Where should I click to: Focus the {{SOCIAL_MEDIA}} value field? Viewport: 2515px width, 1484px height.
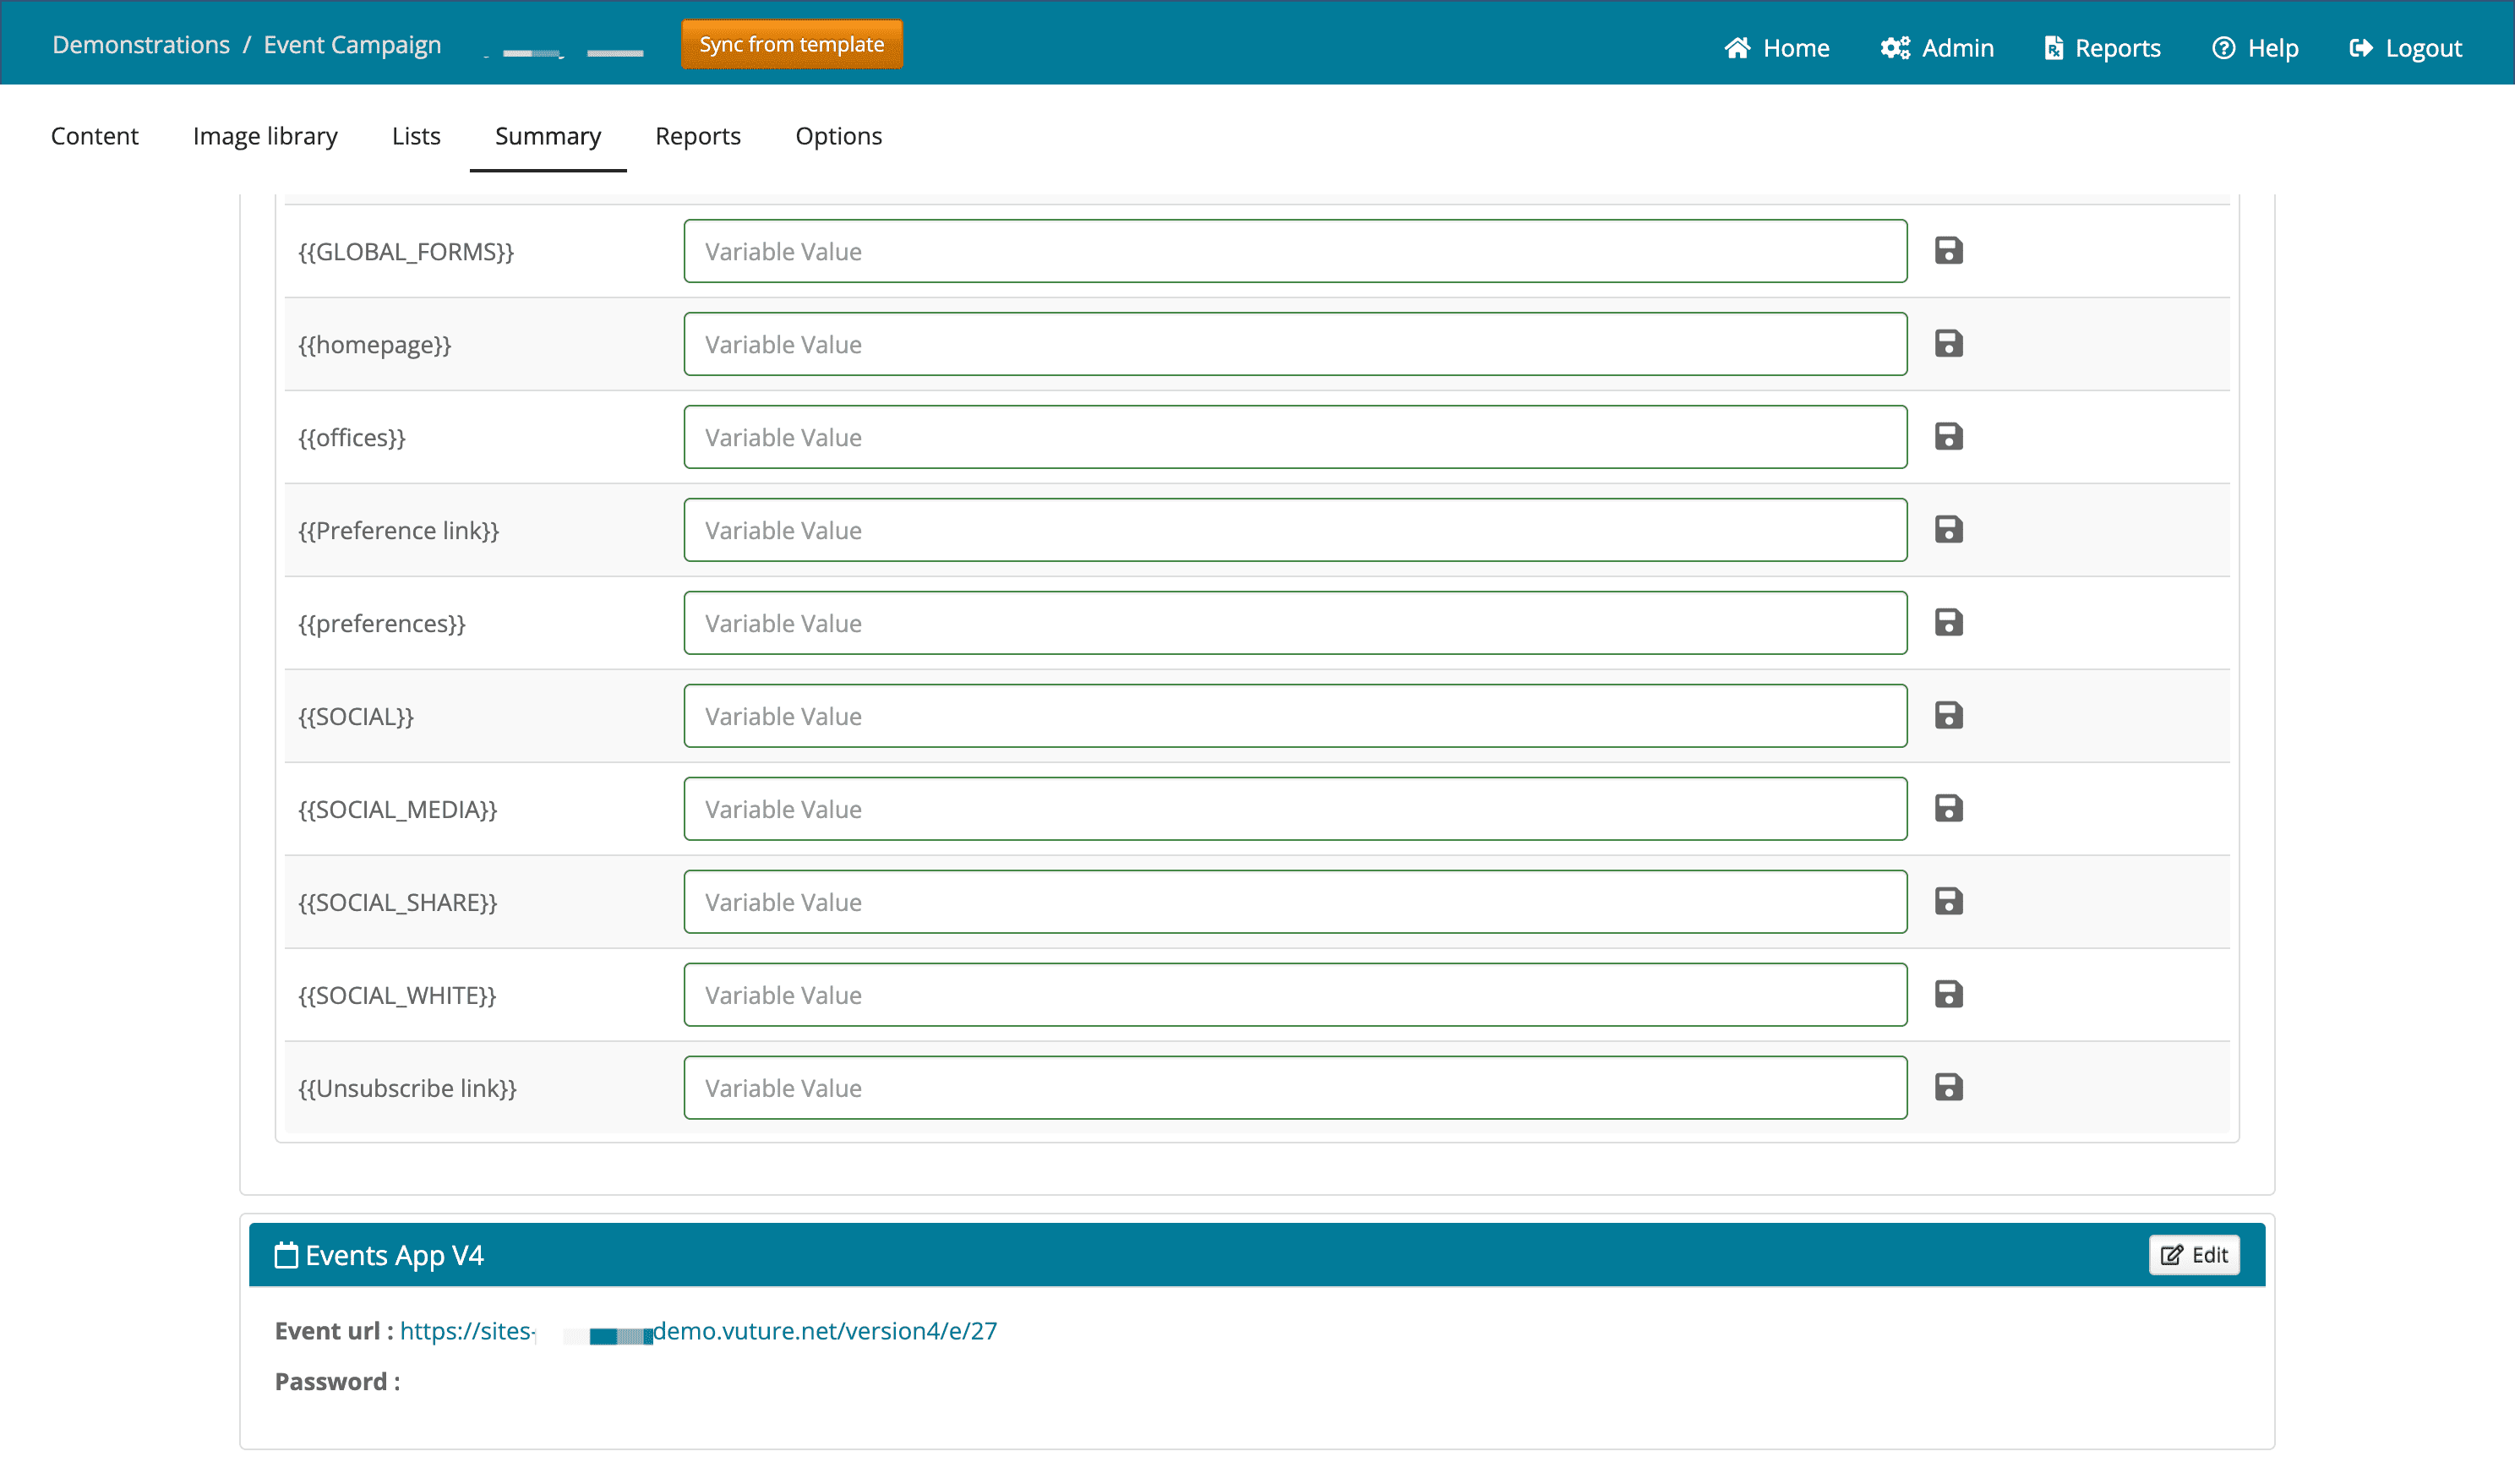[1295, 809]
